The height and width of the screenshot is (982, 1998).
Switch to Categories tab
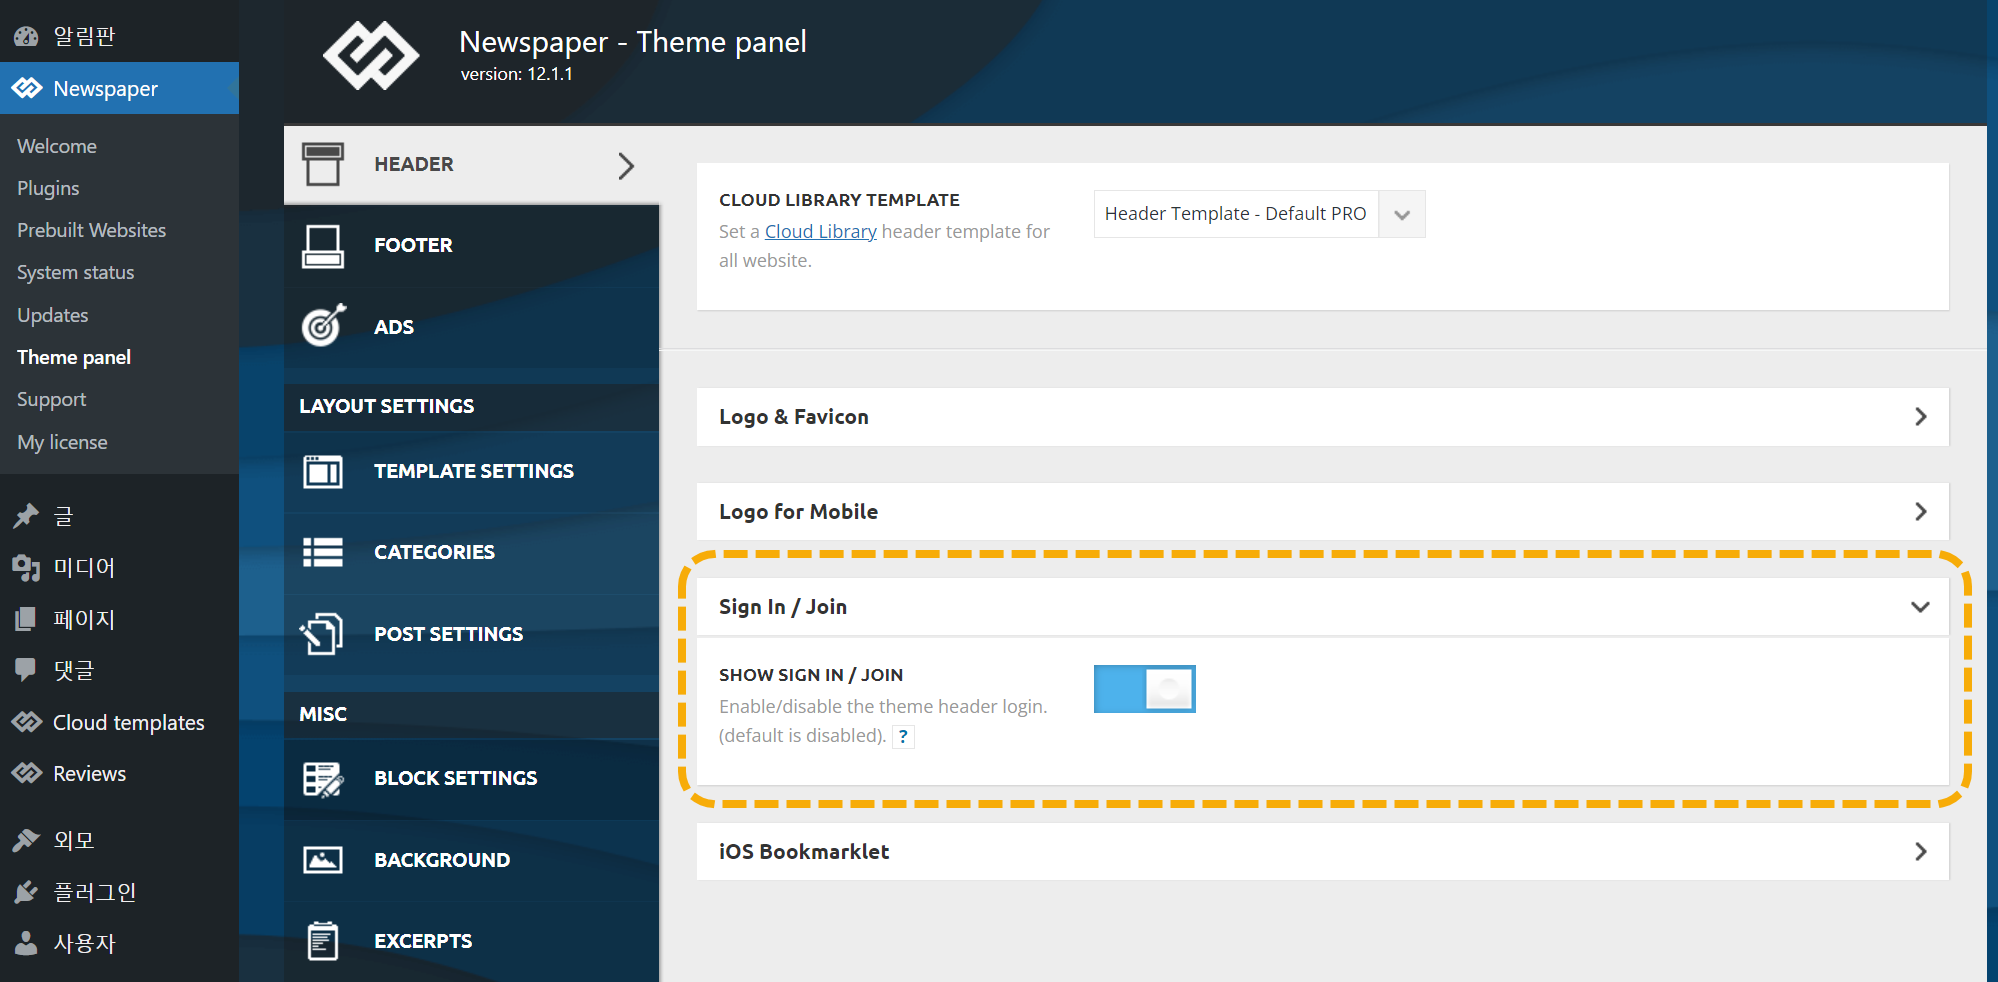tap(471, 552)
